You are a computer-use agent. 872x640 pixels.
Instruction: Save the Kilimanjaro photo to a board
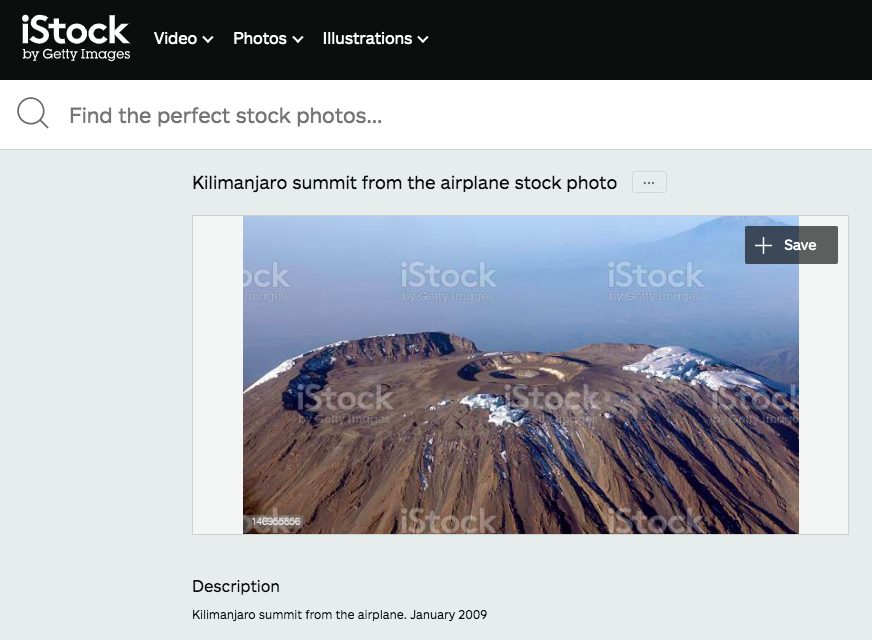click(x=791, y=245)
